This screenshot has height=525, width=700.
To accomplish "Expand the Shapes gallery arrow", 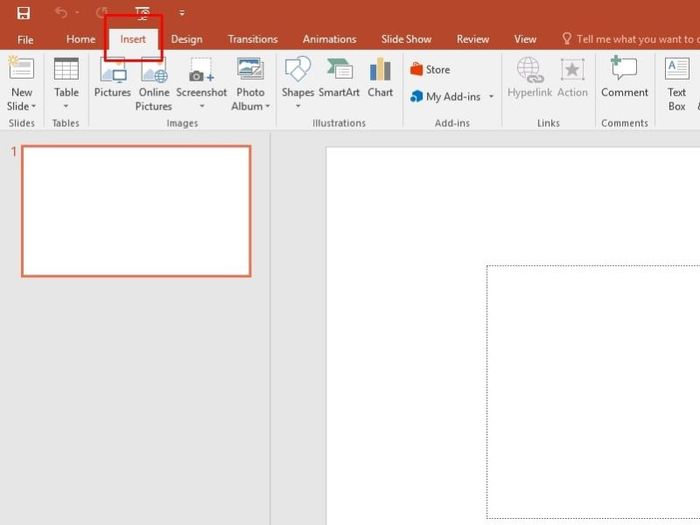I will 298,106.
